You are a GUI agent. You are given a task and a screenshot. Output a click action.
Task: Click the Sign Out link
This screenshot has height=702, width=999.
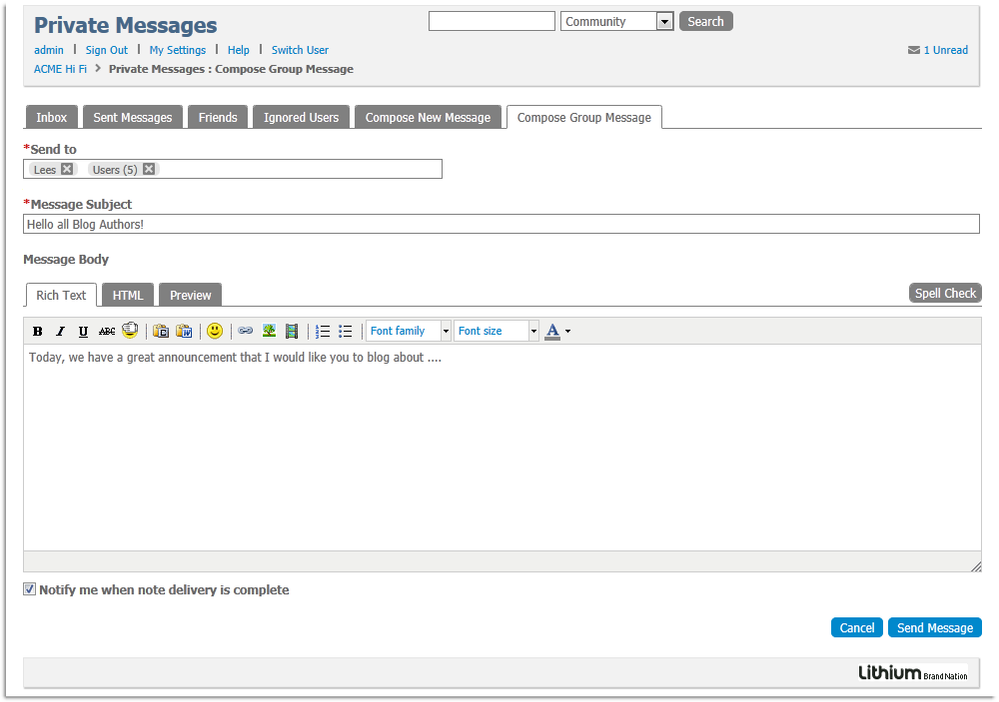106,50
